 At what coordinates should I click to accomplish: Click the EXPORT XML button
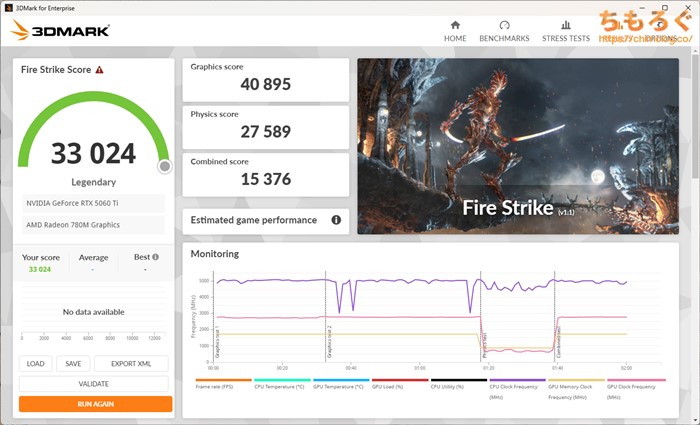tap(131, 363)
